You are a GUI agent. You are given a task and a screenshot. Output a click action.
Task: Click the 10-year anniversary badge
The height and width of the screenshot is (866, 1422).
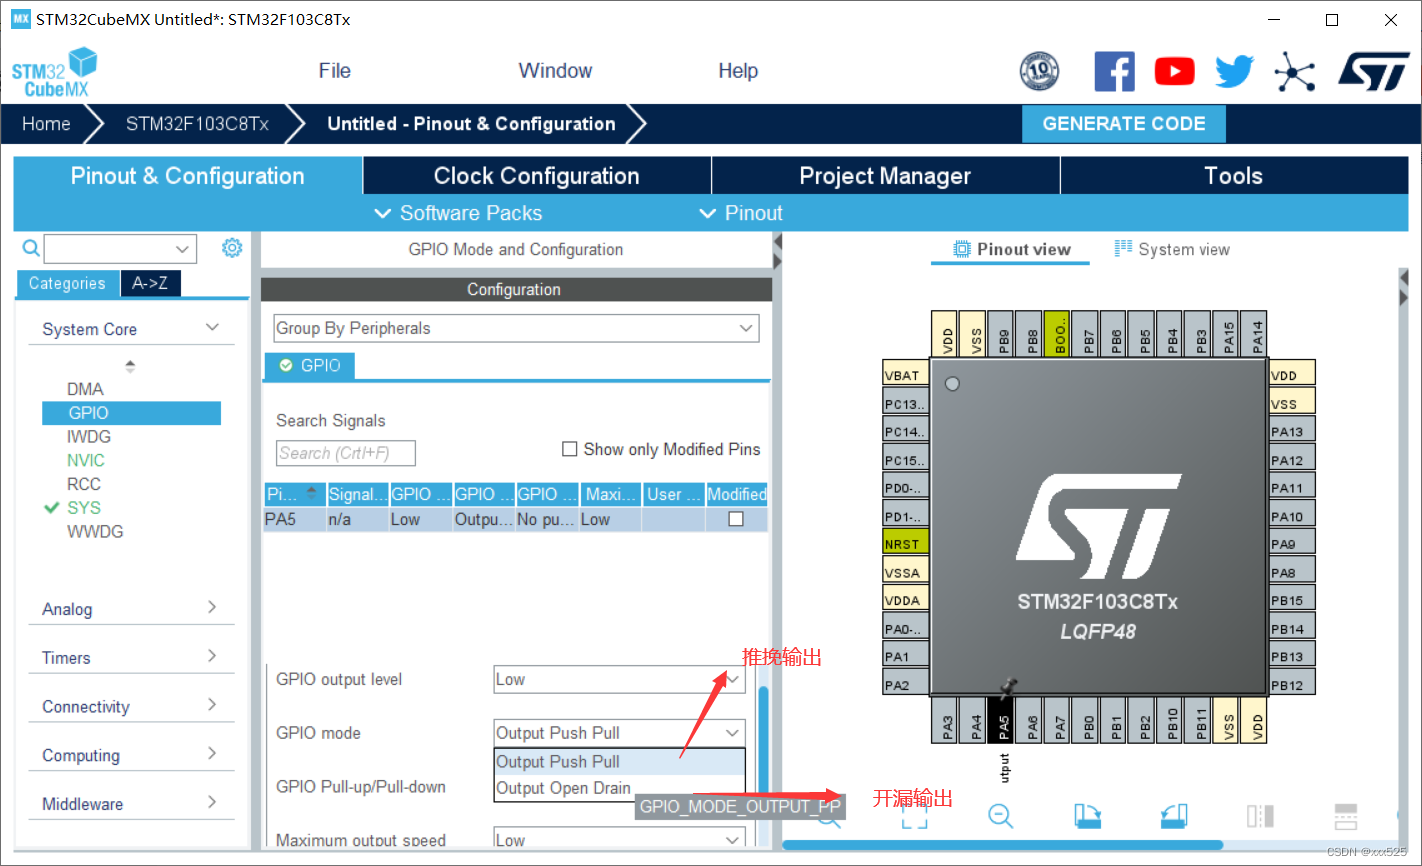1039,71
